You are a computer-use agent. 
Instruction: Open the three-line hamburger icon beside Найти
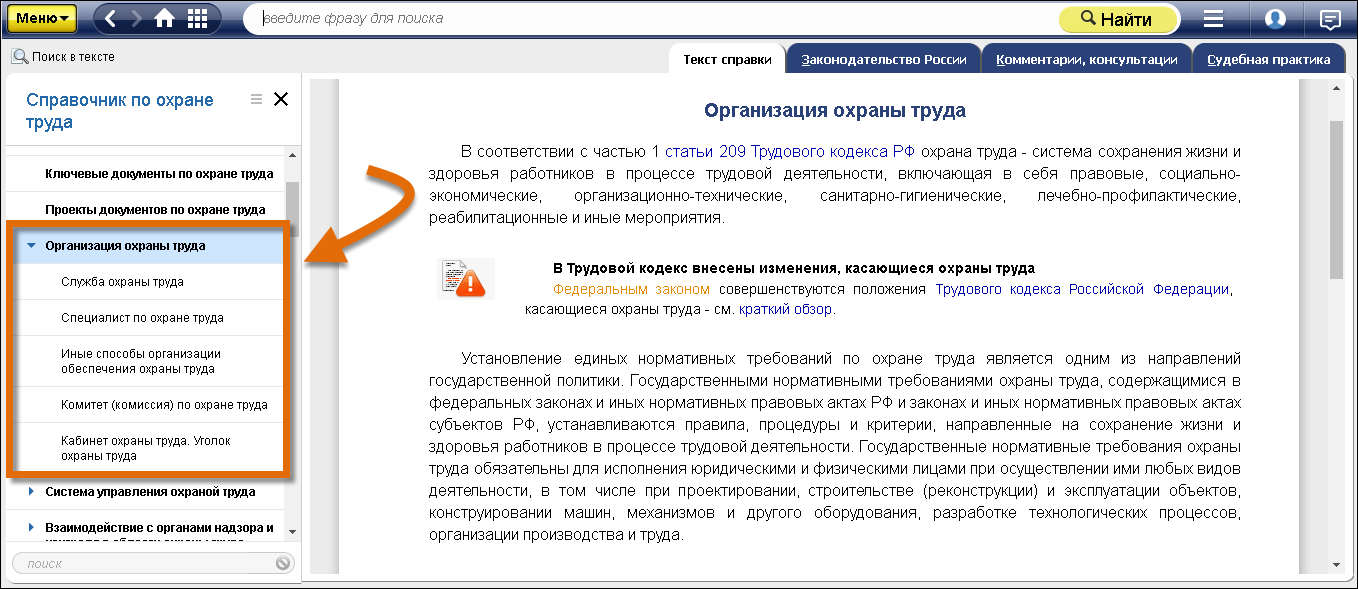1213,19
